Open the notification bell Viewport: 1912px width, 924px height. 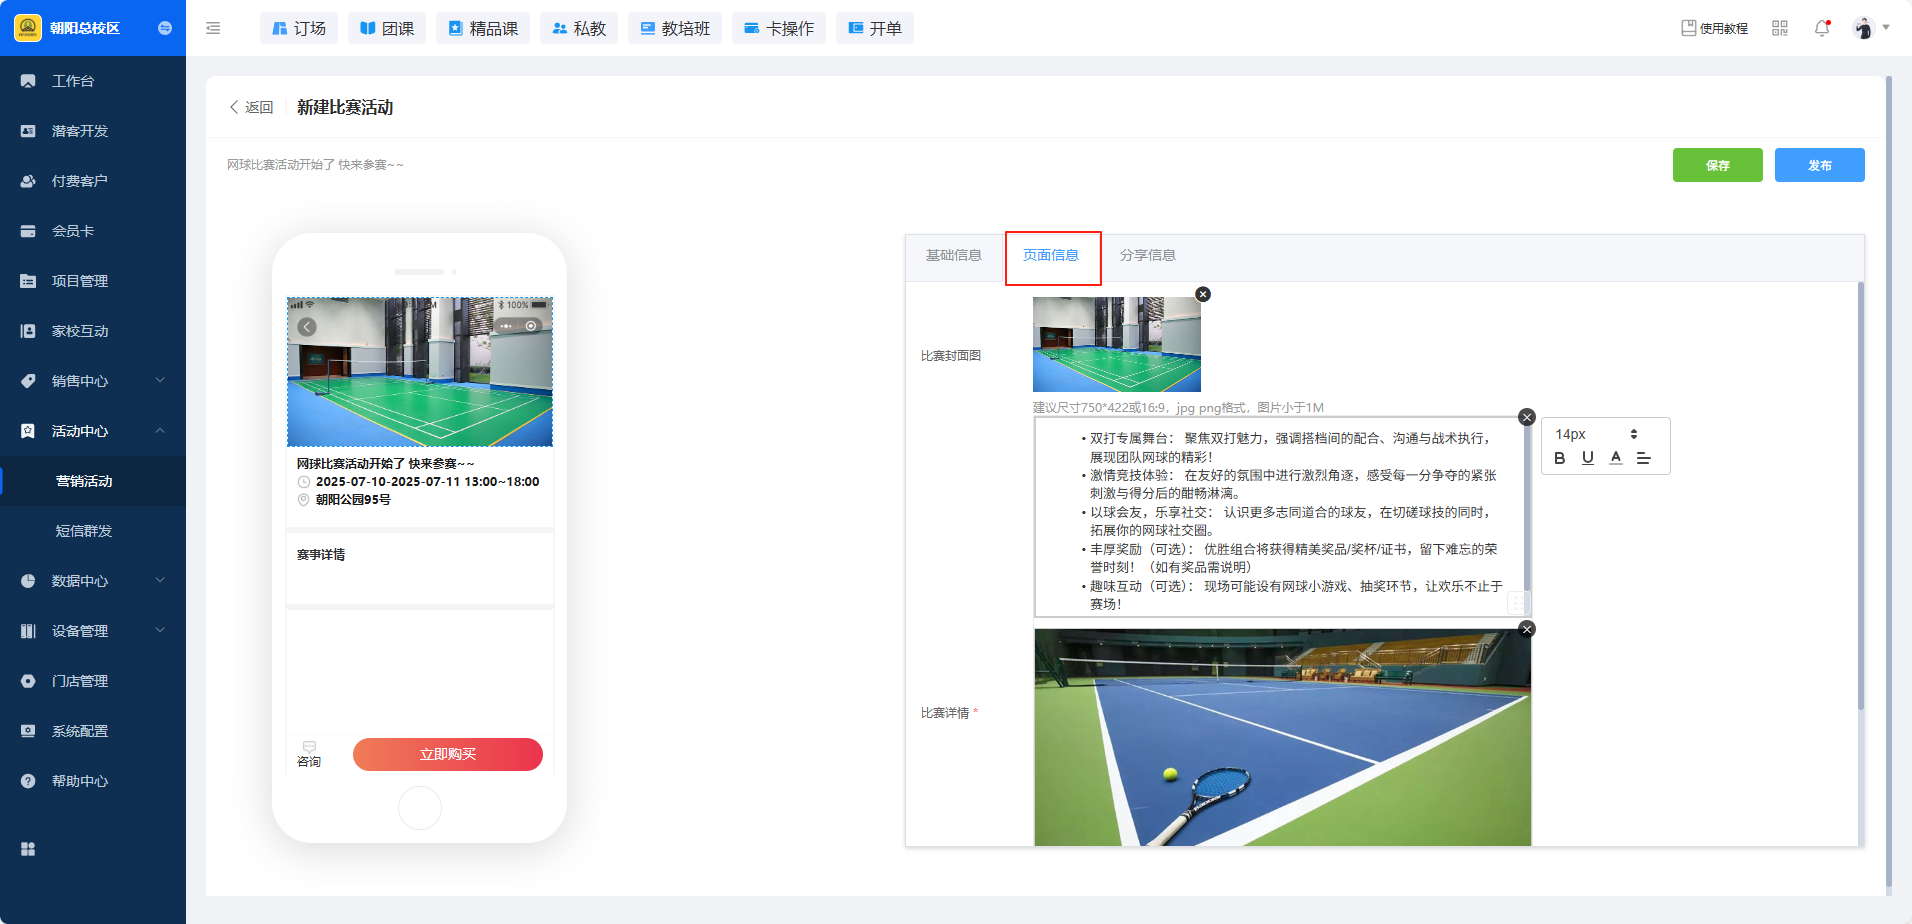point(1822,28)
